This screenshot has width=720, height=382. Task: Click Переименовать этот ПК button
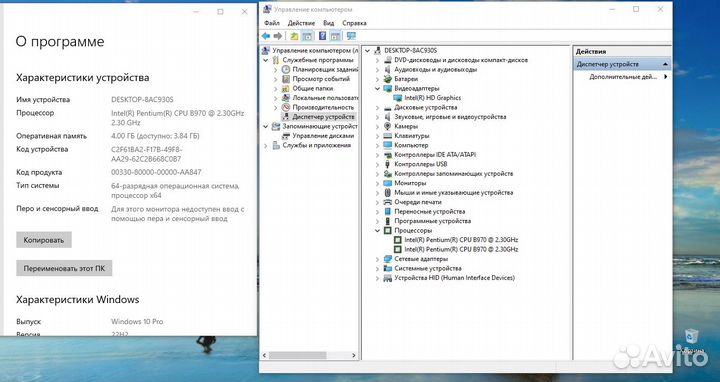click(64, 268)
